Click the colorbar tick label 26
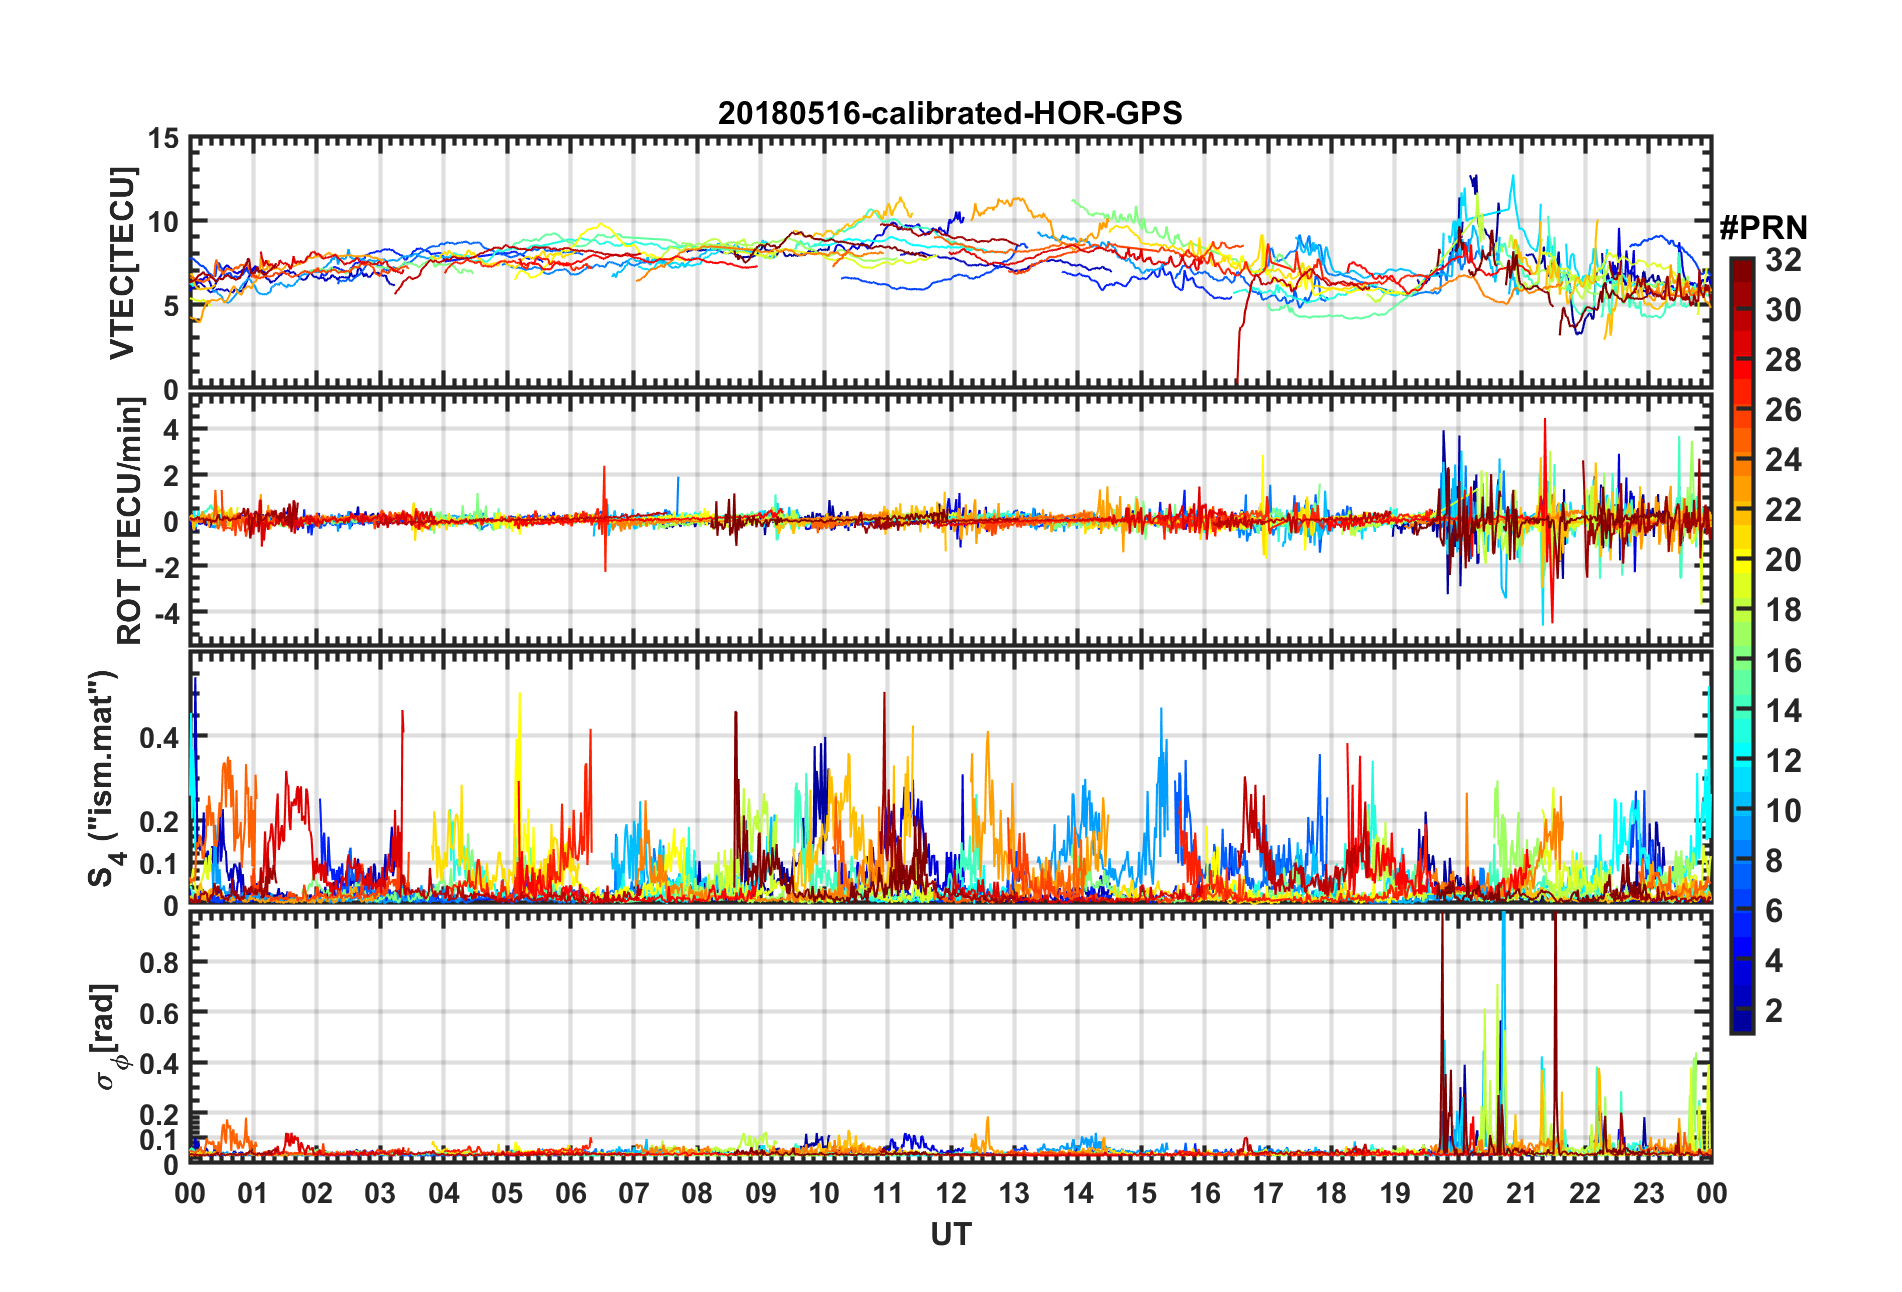 (1784, 410)
